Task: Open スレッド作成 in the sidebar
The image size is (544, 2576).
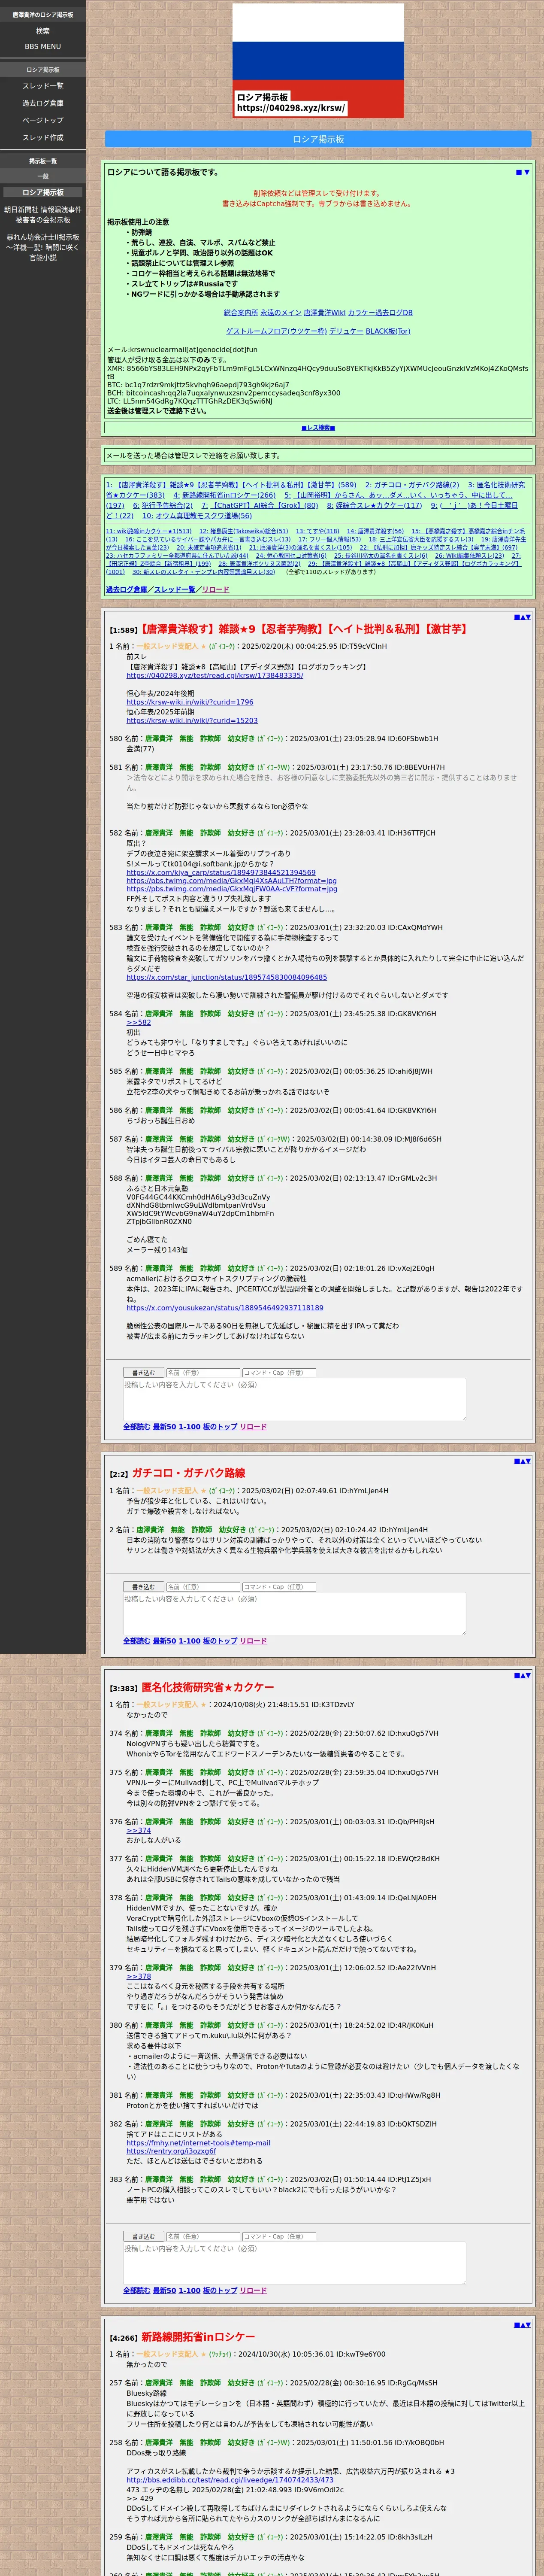Action: tap(43, 137)
